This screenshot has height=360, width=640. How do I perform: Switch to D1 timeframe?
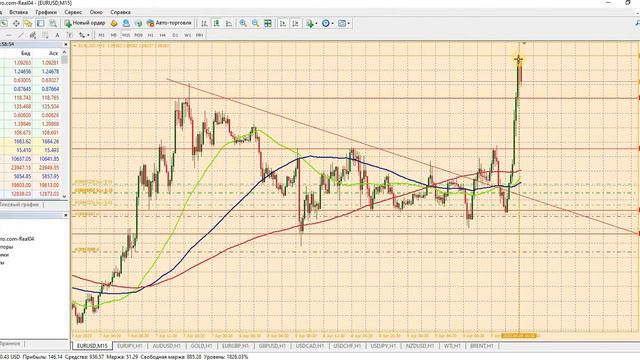[x=175, y=35]
